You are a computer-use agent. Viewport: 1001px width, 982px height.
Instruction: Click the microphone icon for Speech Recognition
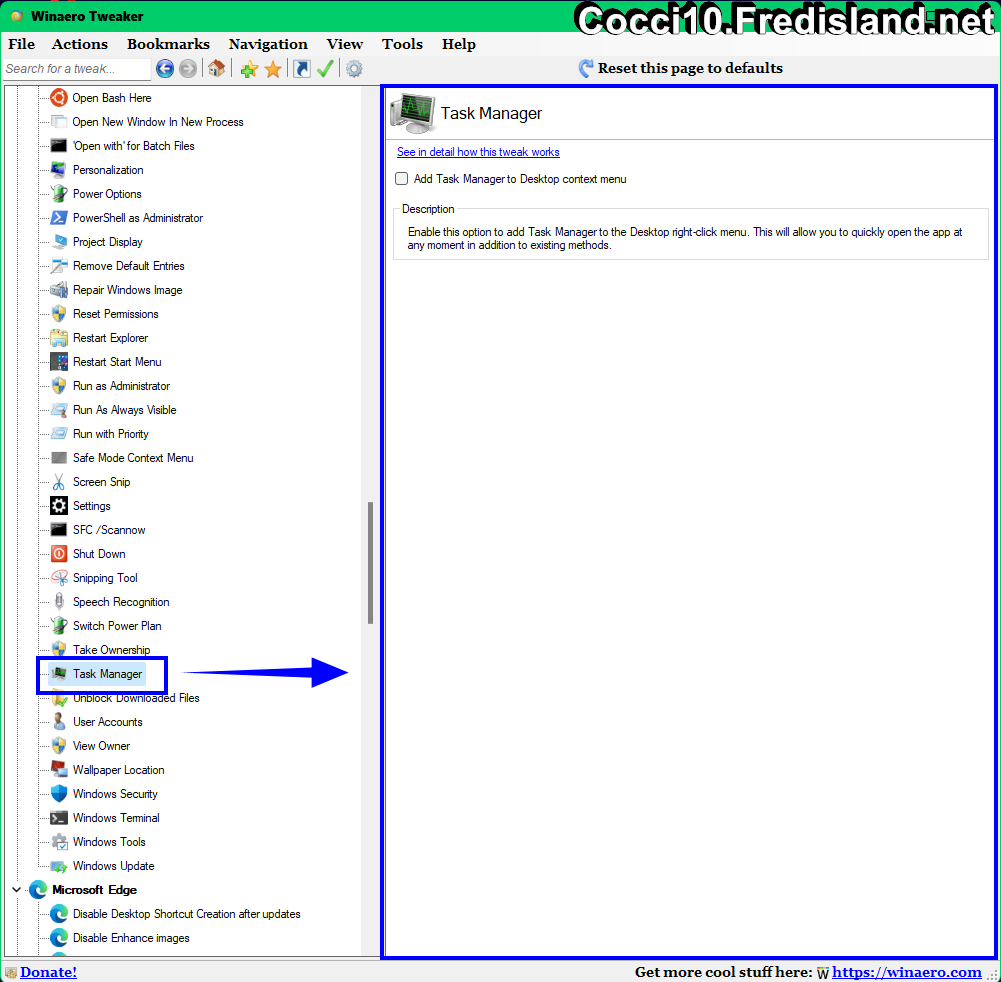(x=59, y=601)
